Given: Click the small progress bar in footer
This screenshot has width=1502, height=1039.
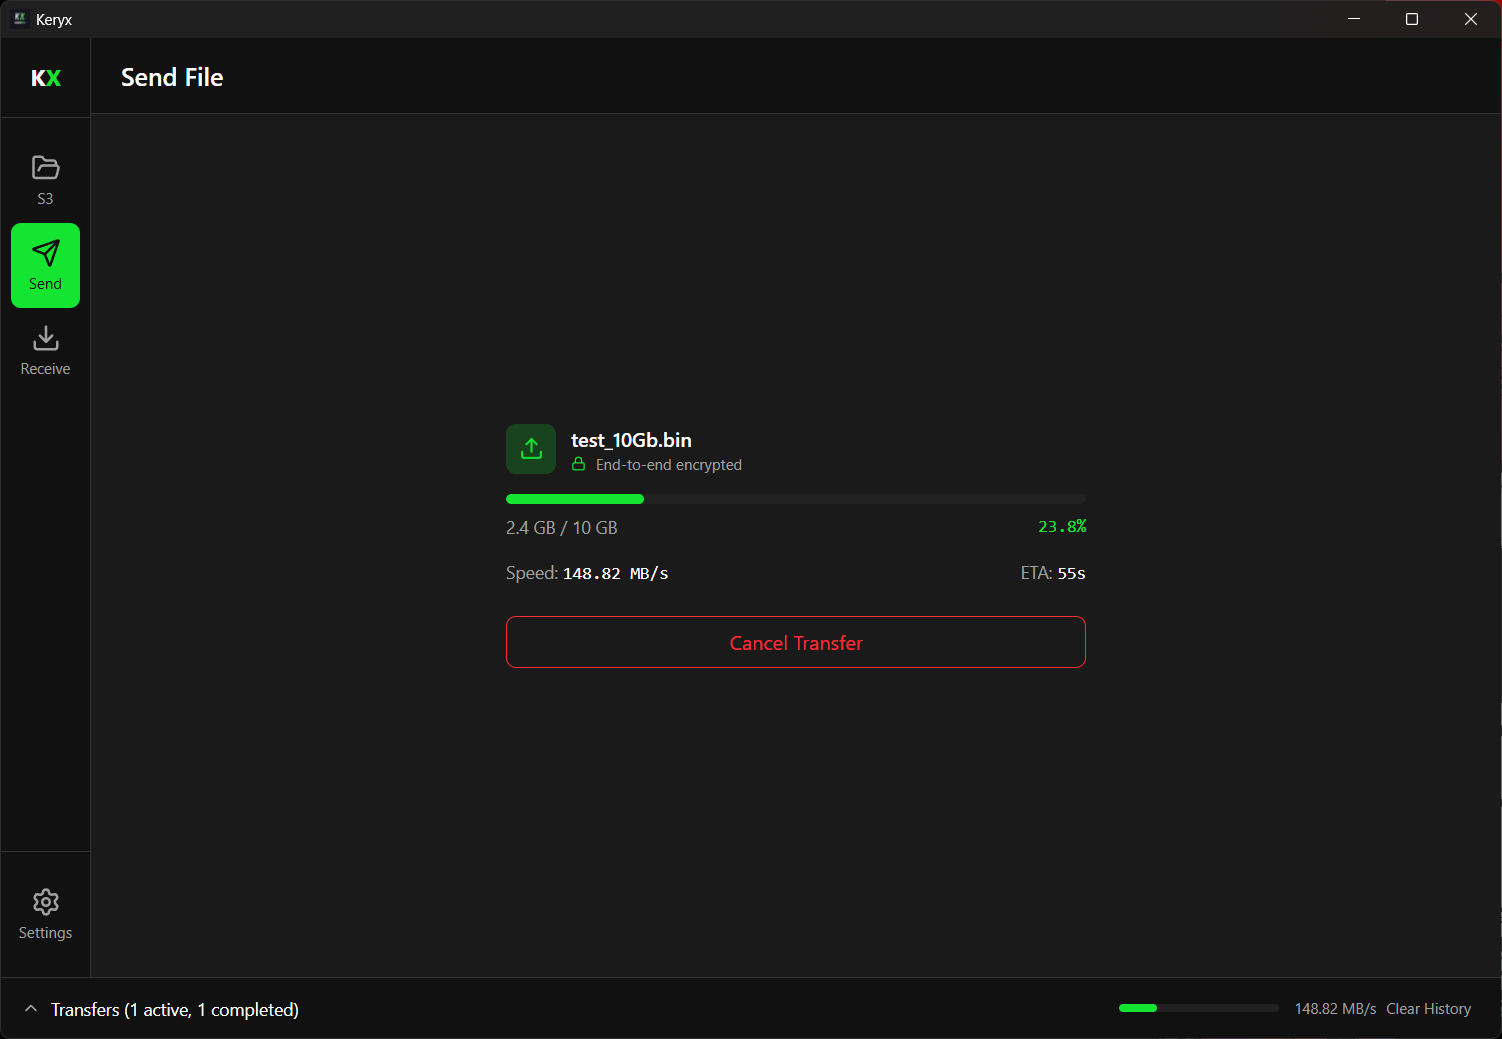Looking at the screenshot, I should click(x=1198, y=1008).
